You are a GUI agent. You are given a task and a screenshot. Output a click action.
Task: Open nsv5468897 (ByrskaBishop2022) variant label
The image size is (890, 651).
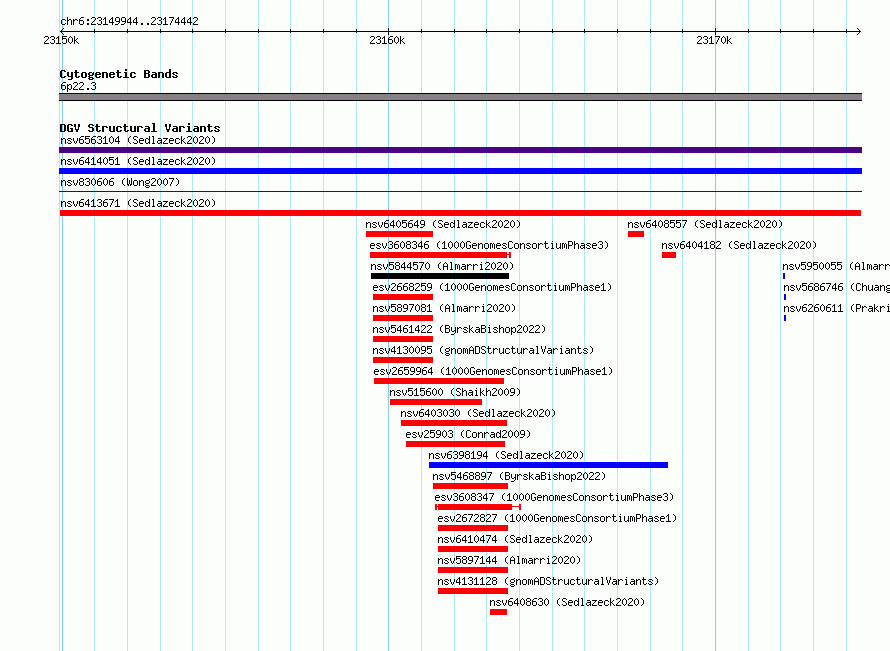[519, 476]
